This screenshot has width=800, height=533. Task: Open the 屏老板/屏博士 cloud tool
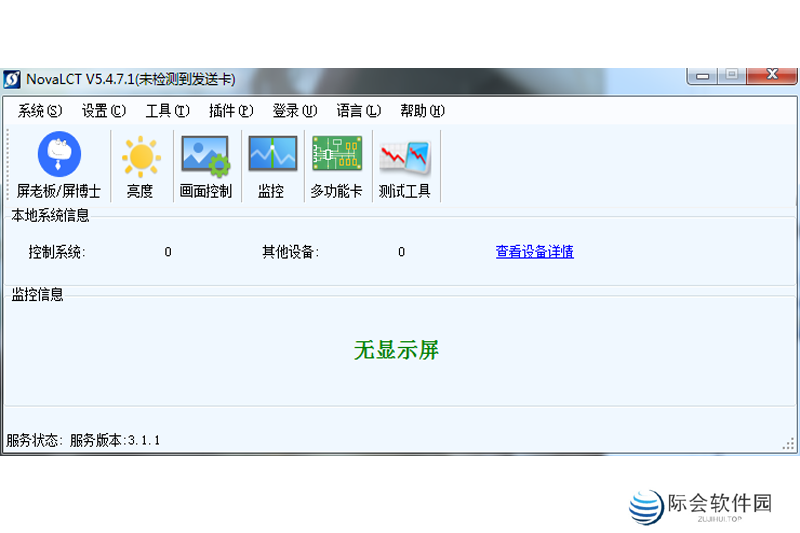pyautogui.click(x=59, y=165)
